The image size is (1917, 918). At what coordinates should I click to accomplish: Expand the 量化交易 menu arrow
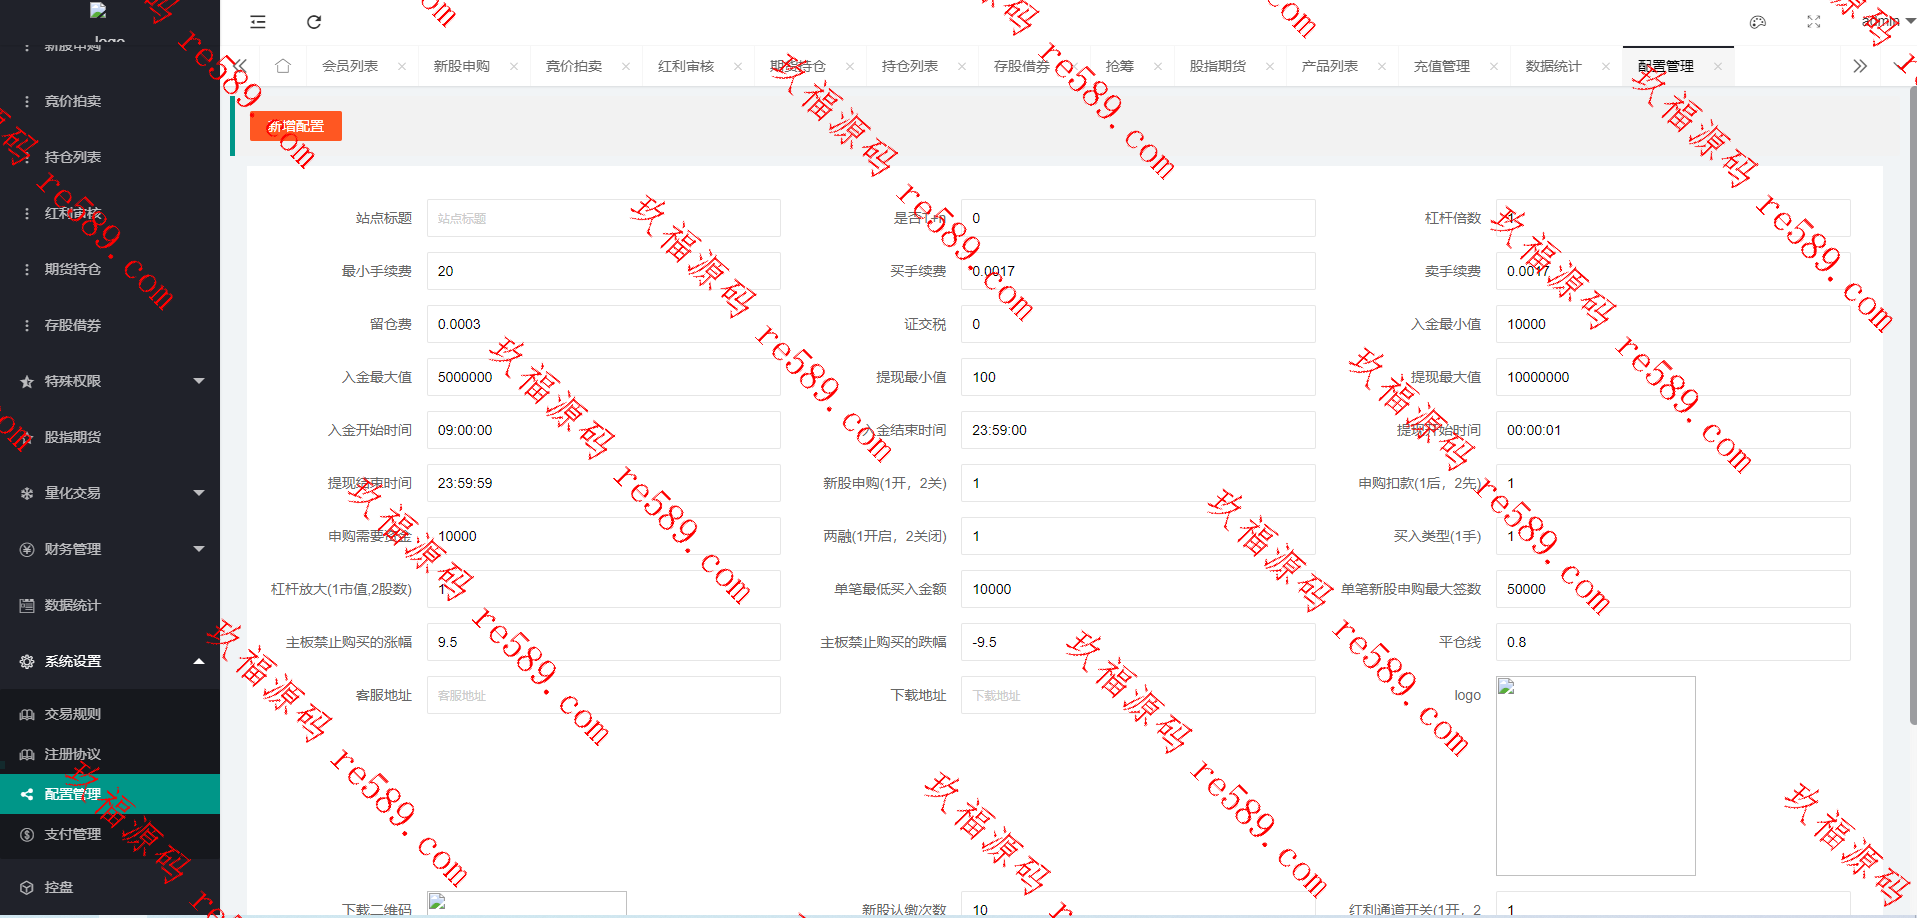(199, 493)
